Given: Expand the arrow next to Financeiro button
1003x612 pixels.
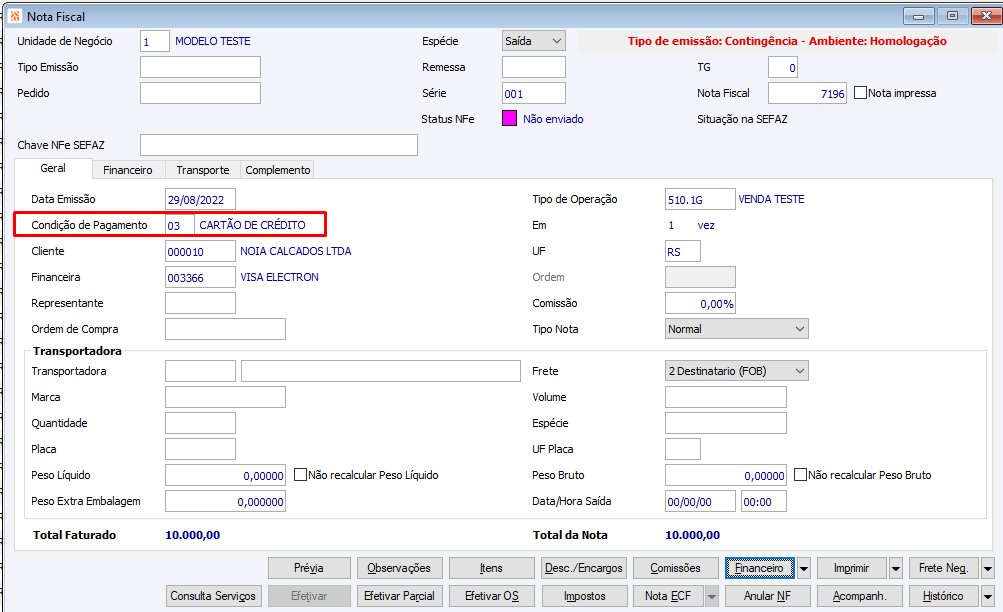Looking at the screenshot, I should [x=804, y=568].
